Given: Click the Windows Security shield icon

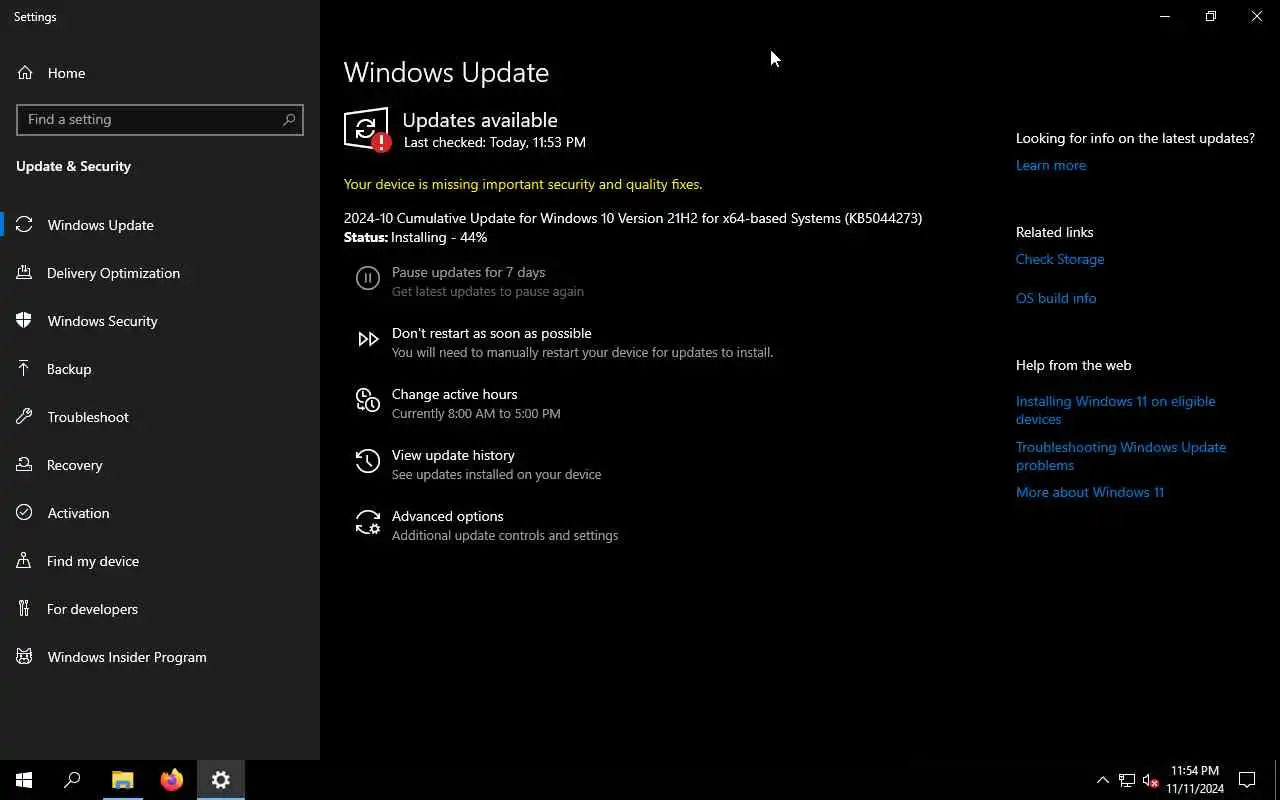Looking at the screenshot, I should click(25, 321).
